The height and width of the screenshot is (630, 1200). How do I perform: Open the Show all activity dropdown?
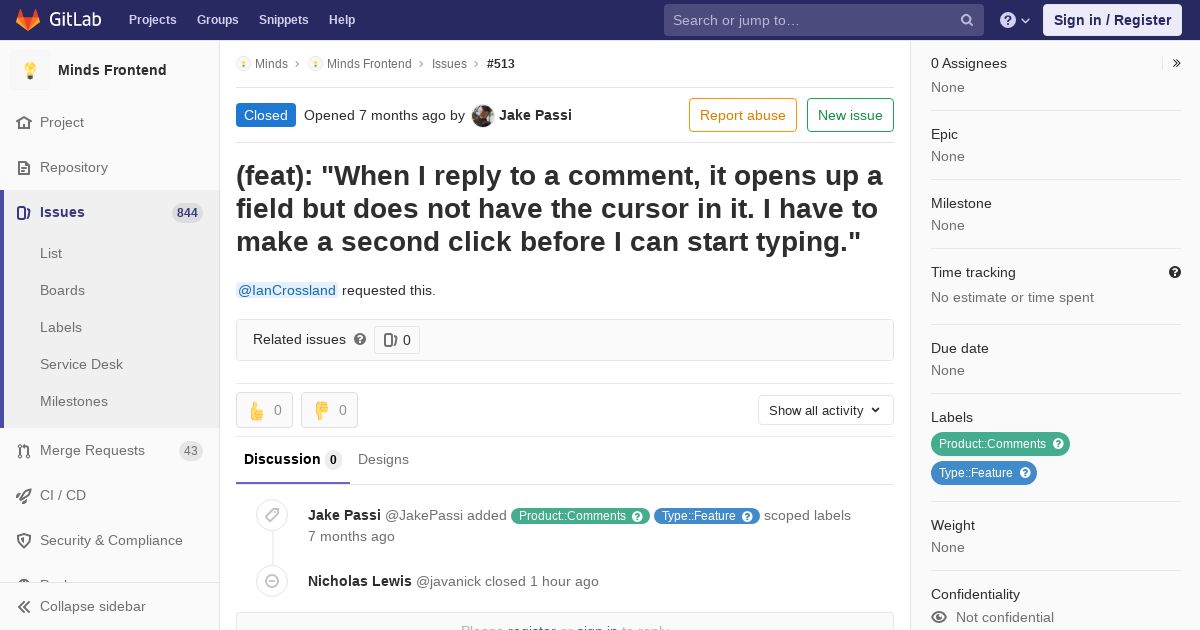click(826, 410)
